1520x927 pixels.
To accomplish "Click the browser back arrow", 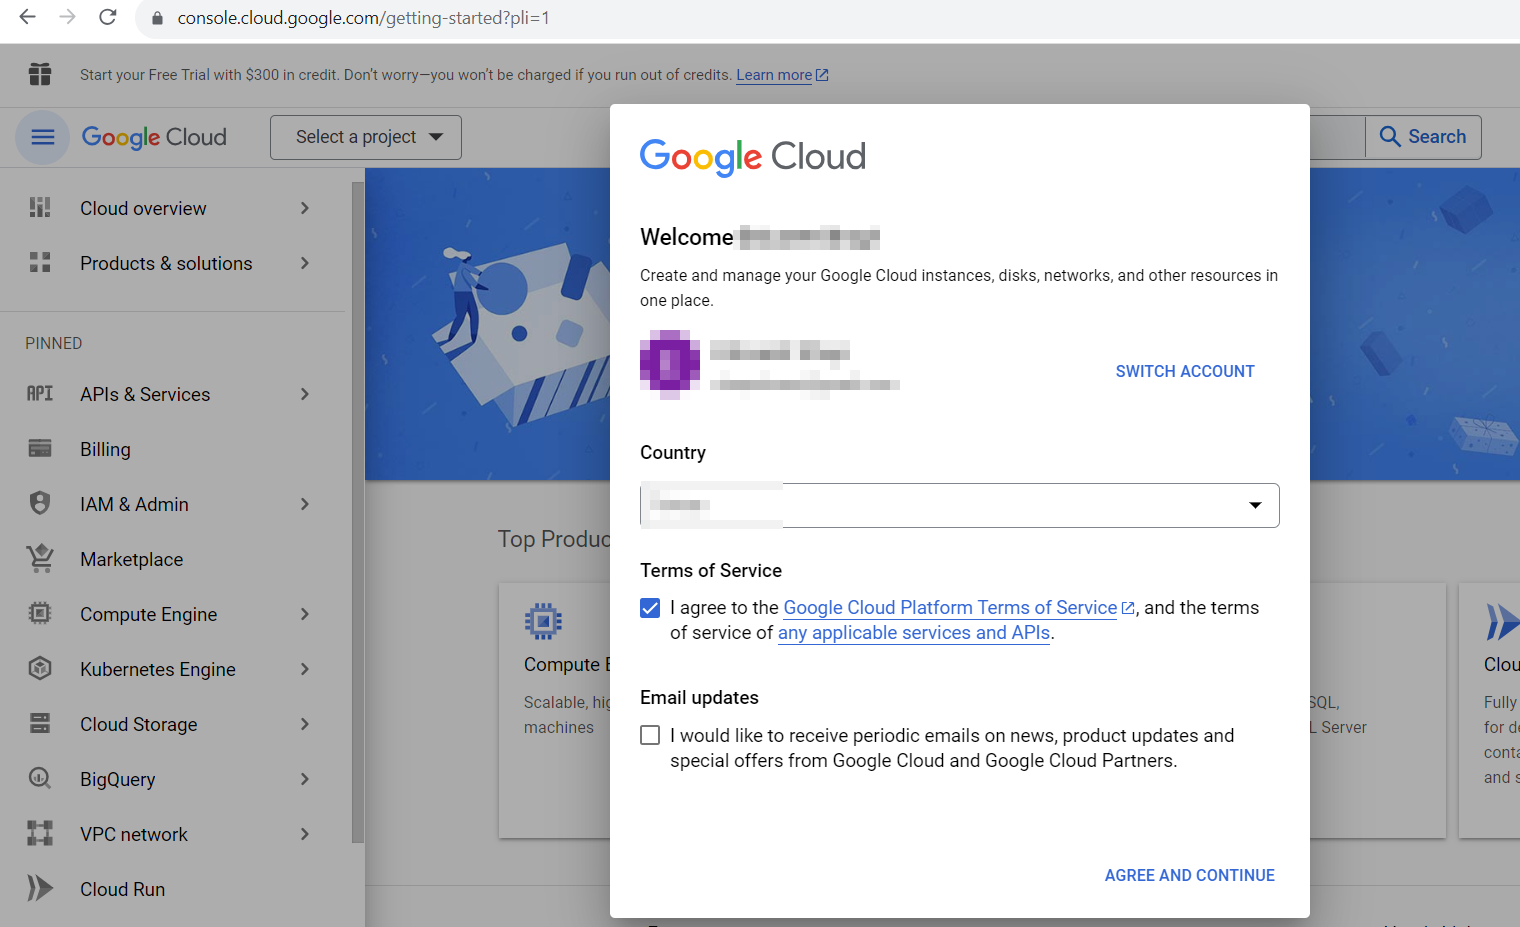I will [x=28, y=17].
